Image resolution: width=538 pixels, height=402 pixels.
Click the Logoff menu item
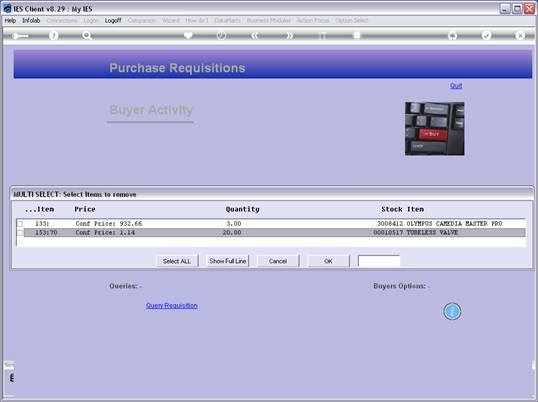(x=113, y=21)
